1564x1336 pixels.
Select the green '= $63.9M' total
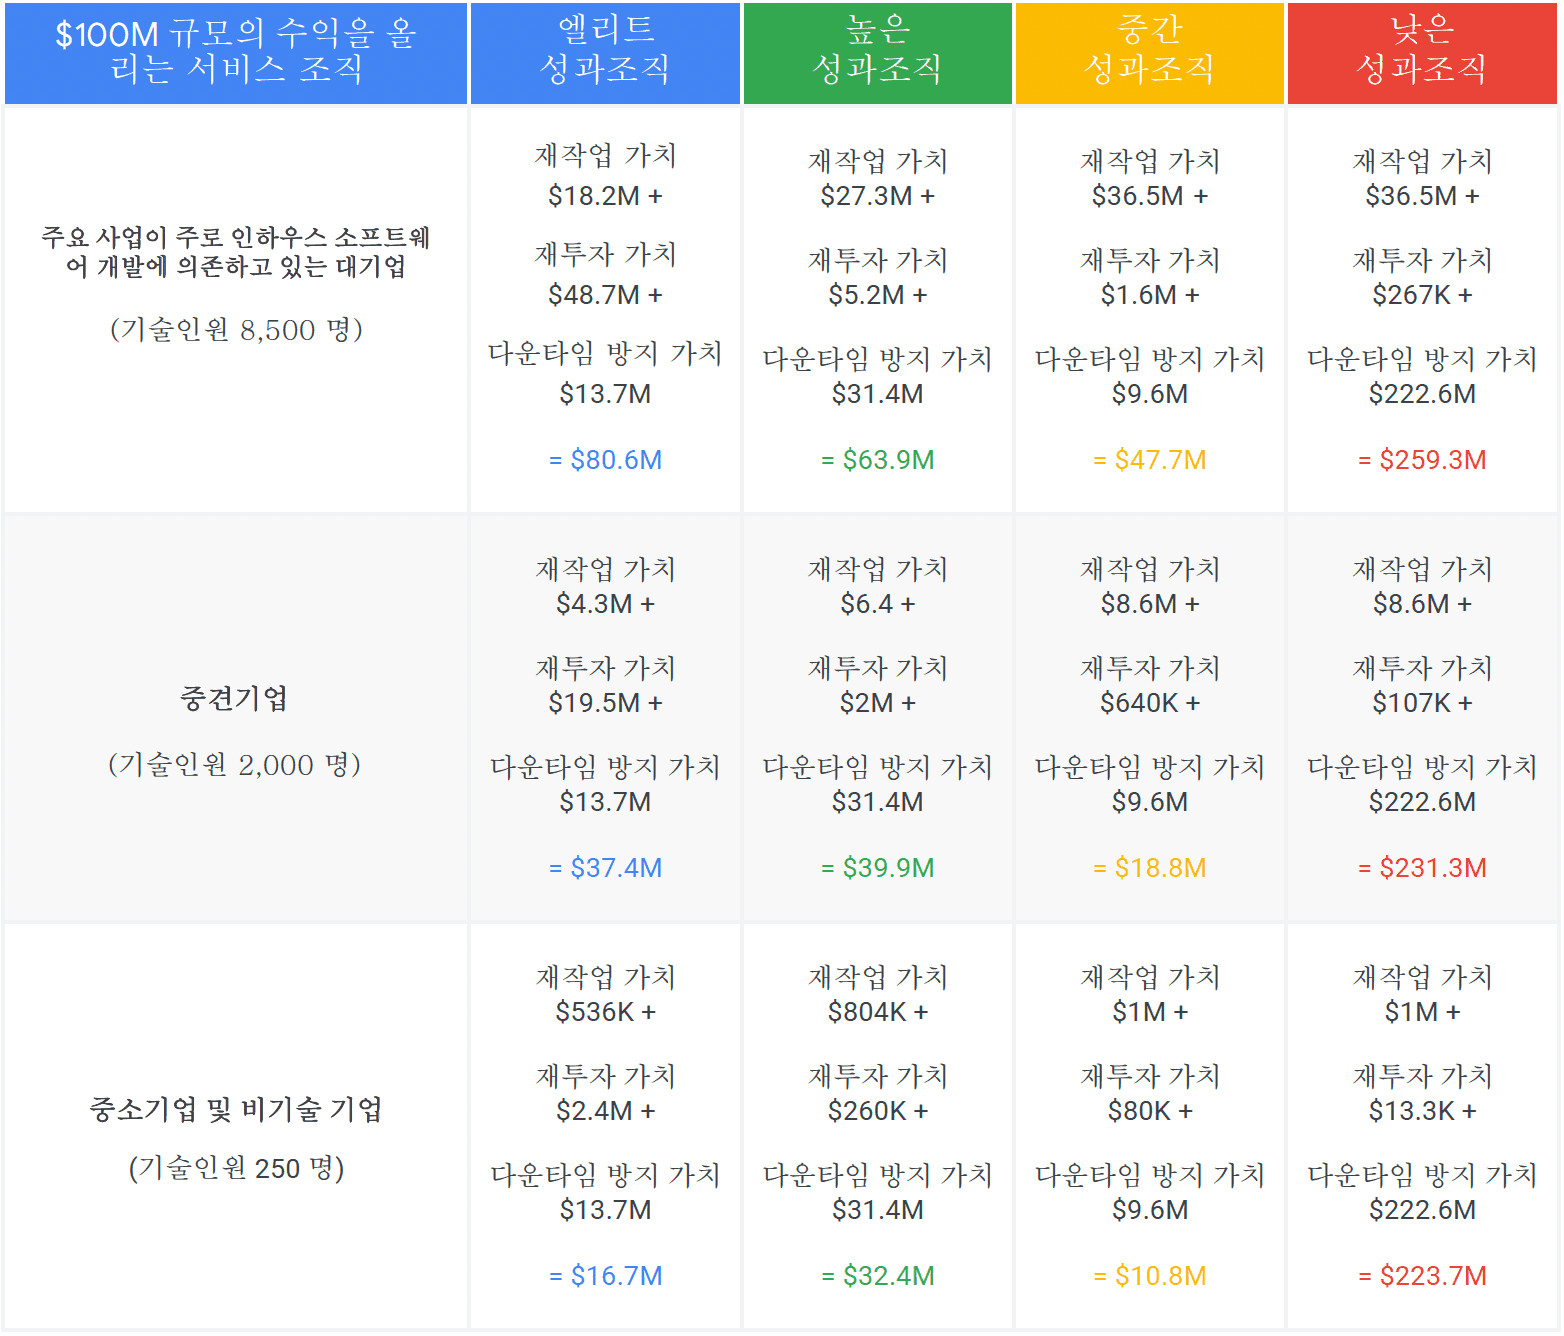pyautogui.click(x=877, y=460)
